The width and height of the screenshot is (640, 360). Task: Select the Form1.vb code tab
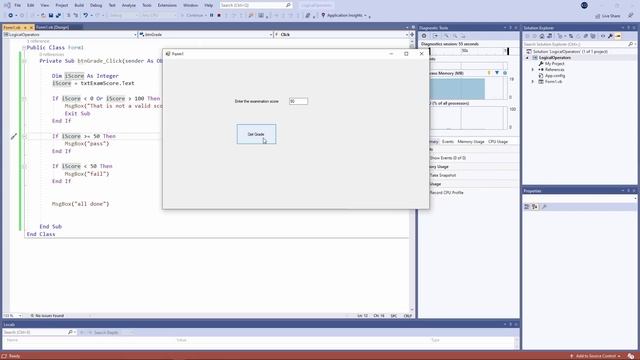pos(12,27)
